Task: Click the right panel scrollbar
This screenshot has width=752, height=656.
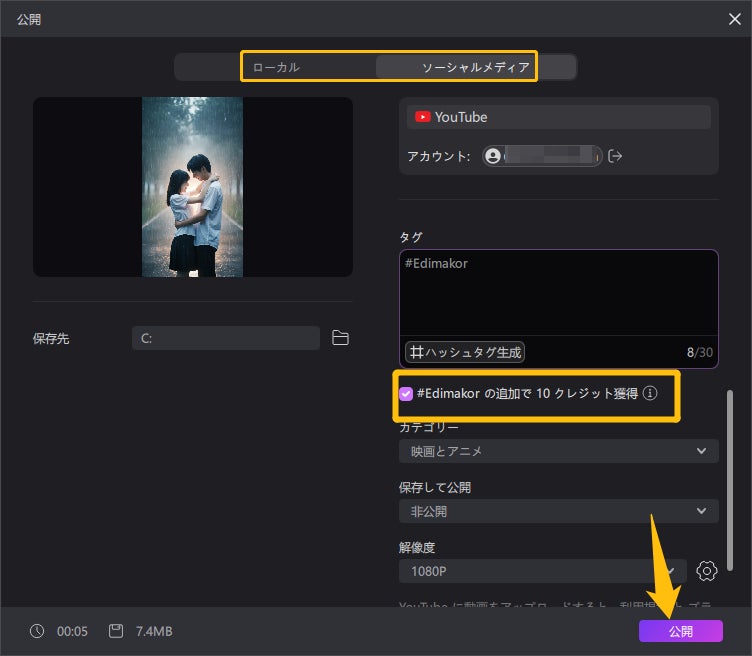Action: coord(729,480)
